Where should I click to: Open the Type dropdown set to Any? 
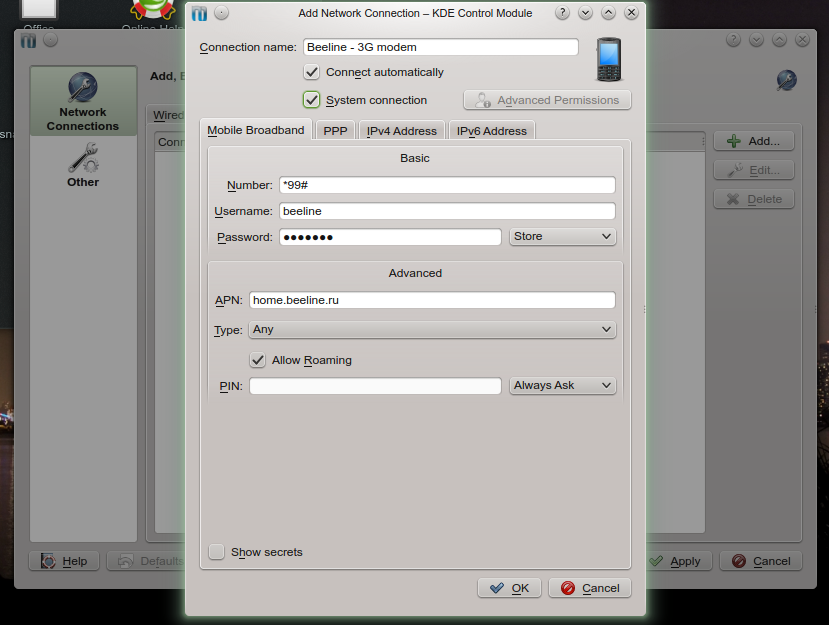pyautogui.click(x=432, y=329)
